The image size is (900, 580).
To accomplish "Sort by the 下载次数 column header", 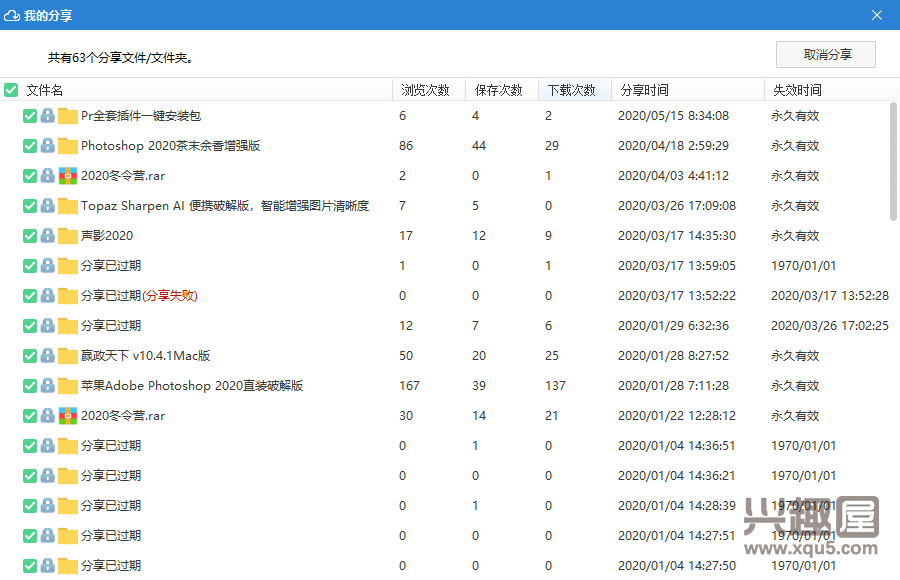I will [575, 90].
